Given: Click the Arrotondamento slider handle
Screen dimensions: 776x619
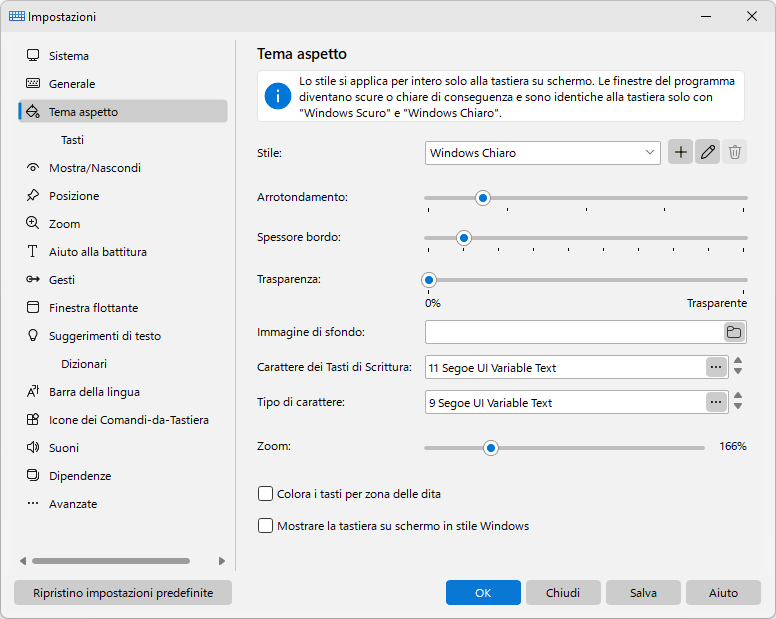Looking at the screenshot, I should click(483, 198).
